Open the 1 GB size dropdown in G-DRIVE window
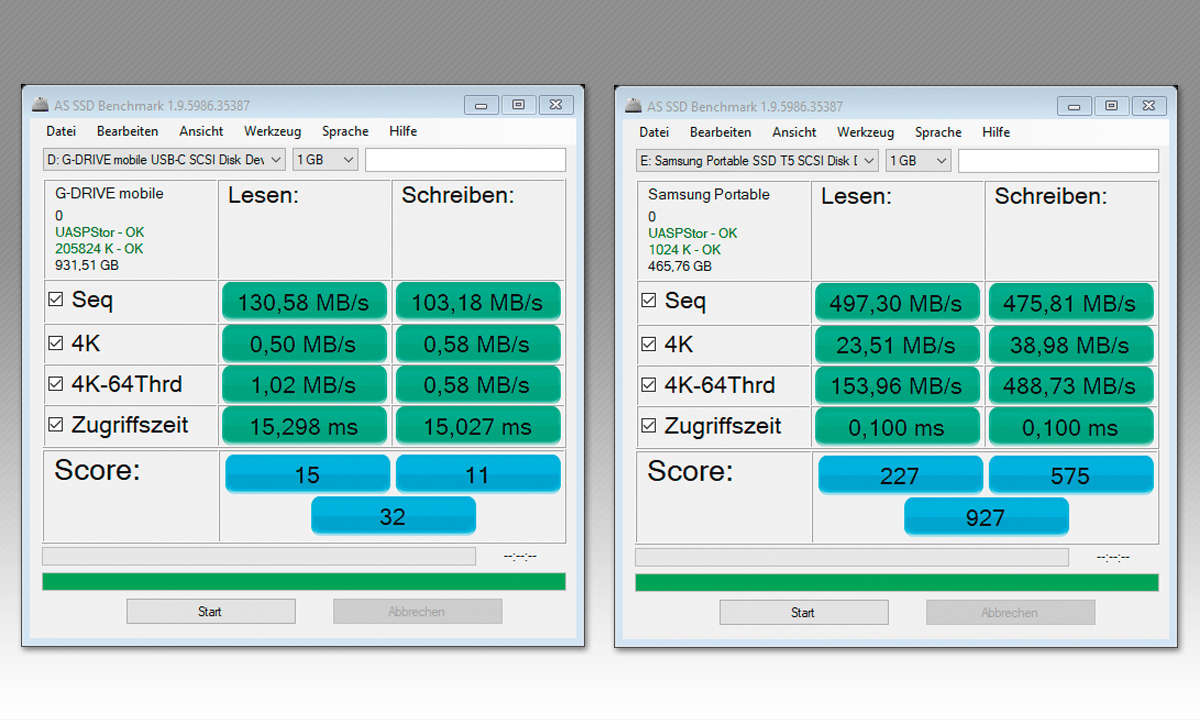Image resolution: width=1200 pixels, height=720 pixels. (x=325, y=159)
